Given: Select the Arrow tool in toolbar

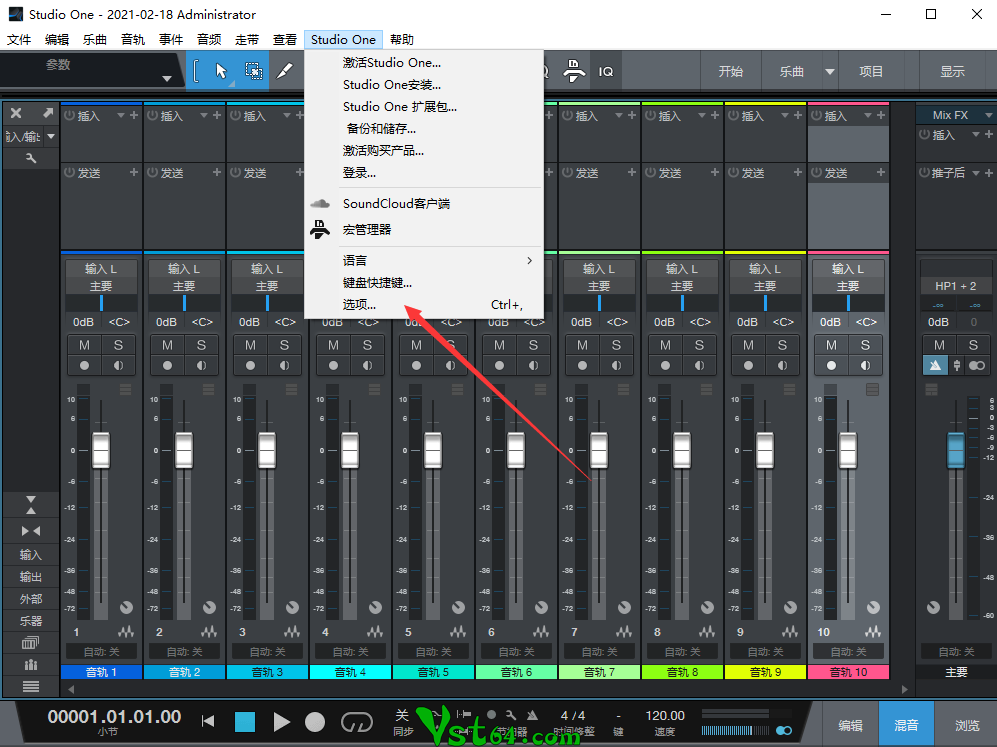Looking at the screenshot, I should tap(221, 71).
